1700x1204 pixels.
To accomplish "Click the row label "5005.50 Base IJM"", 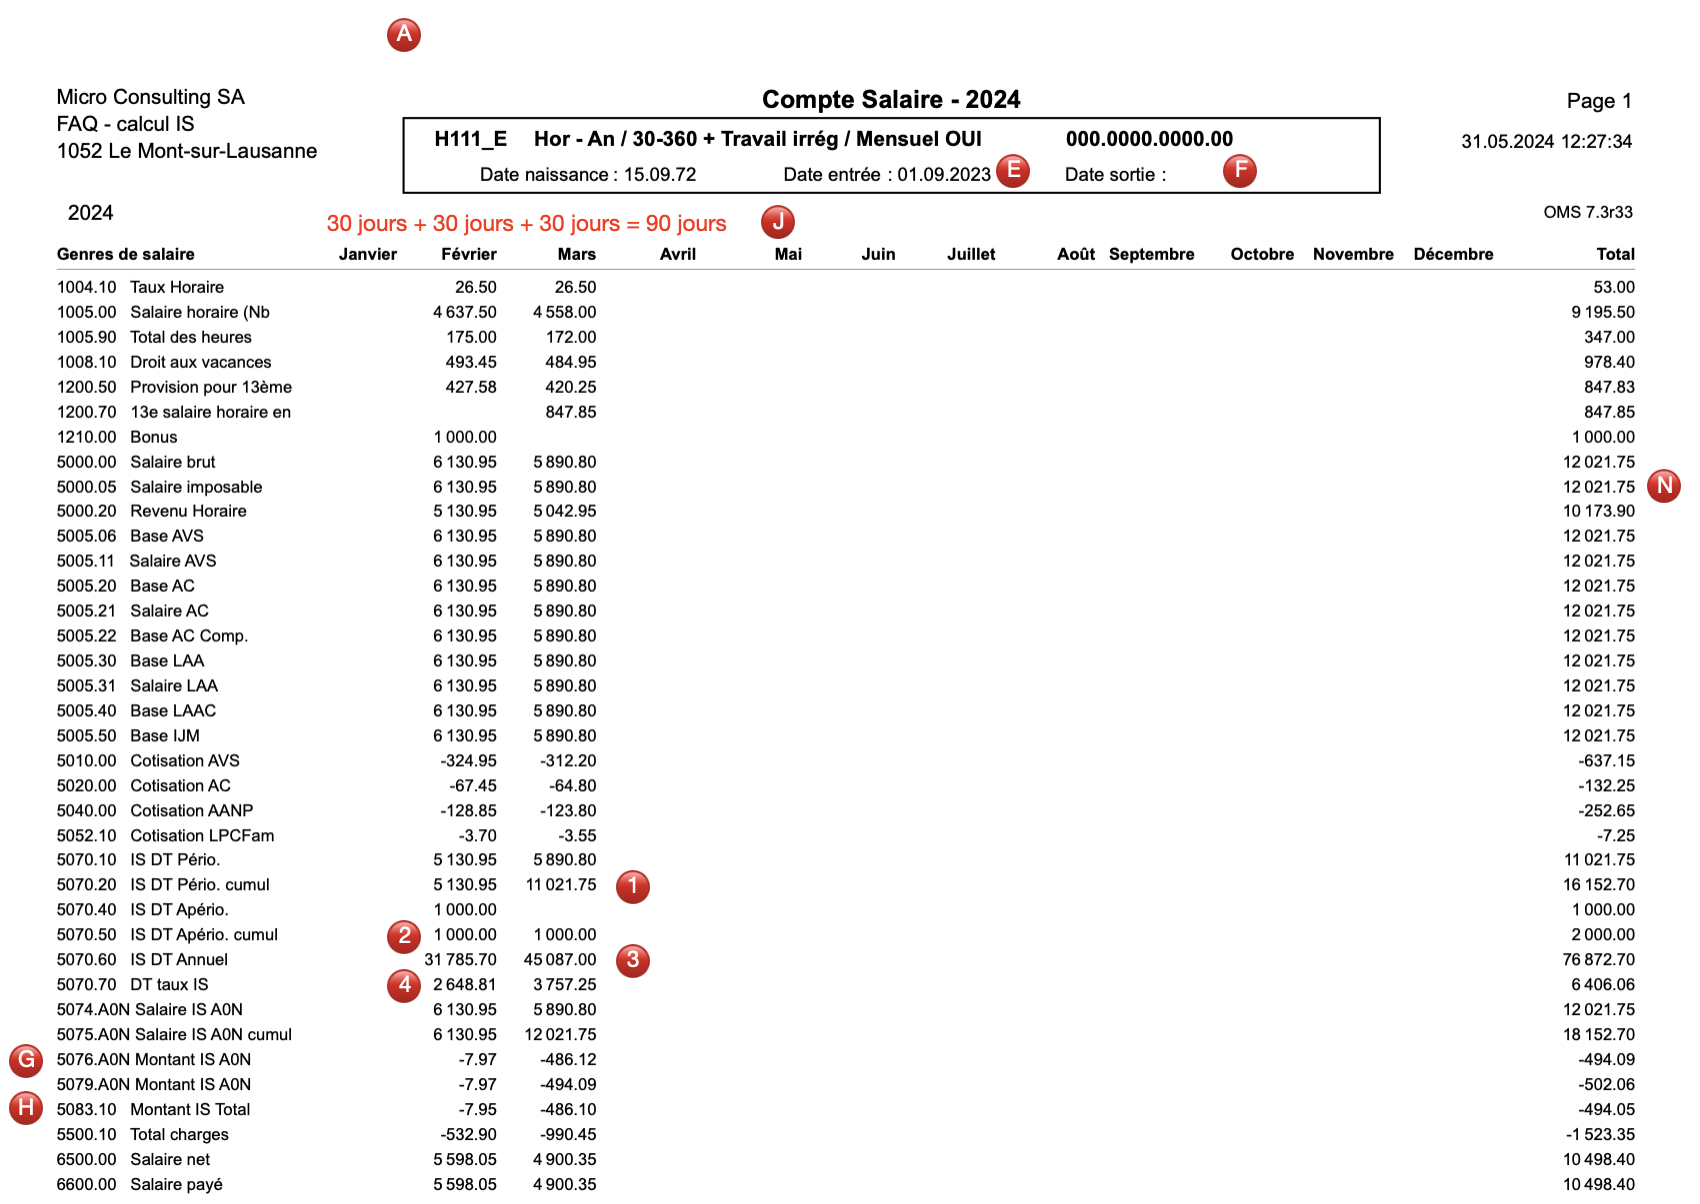I will coord(128,736).
